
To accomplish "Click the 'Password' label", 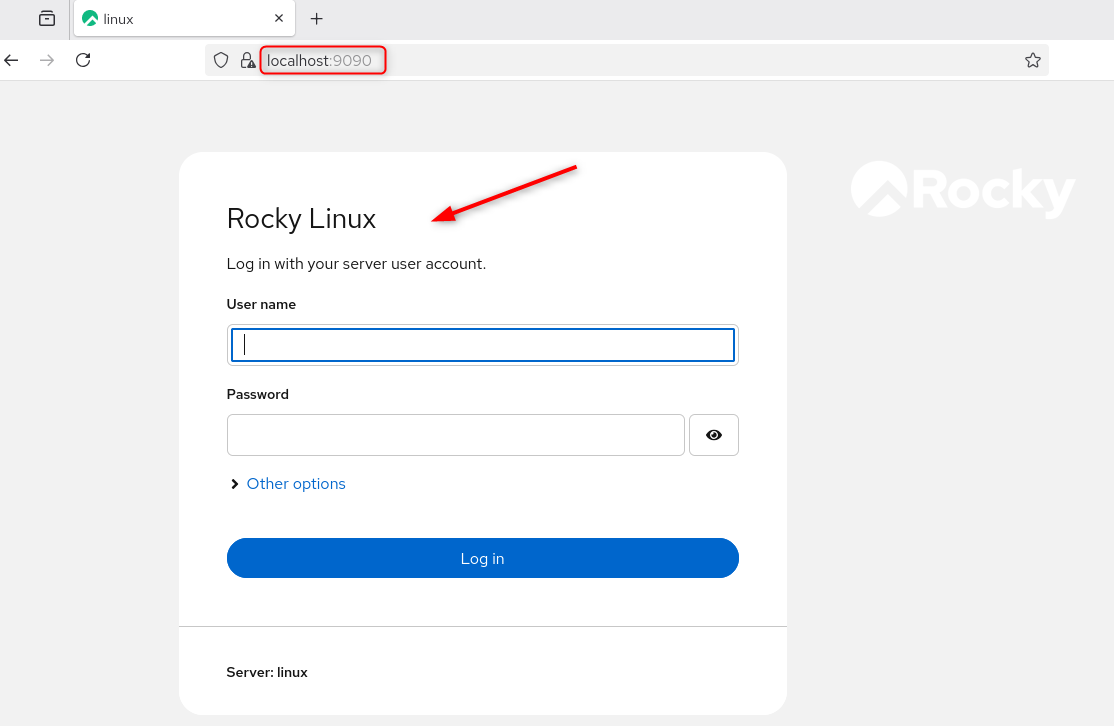I will (x=258, y=395).
